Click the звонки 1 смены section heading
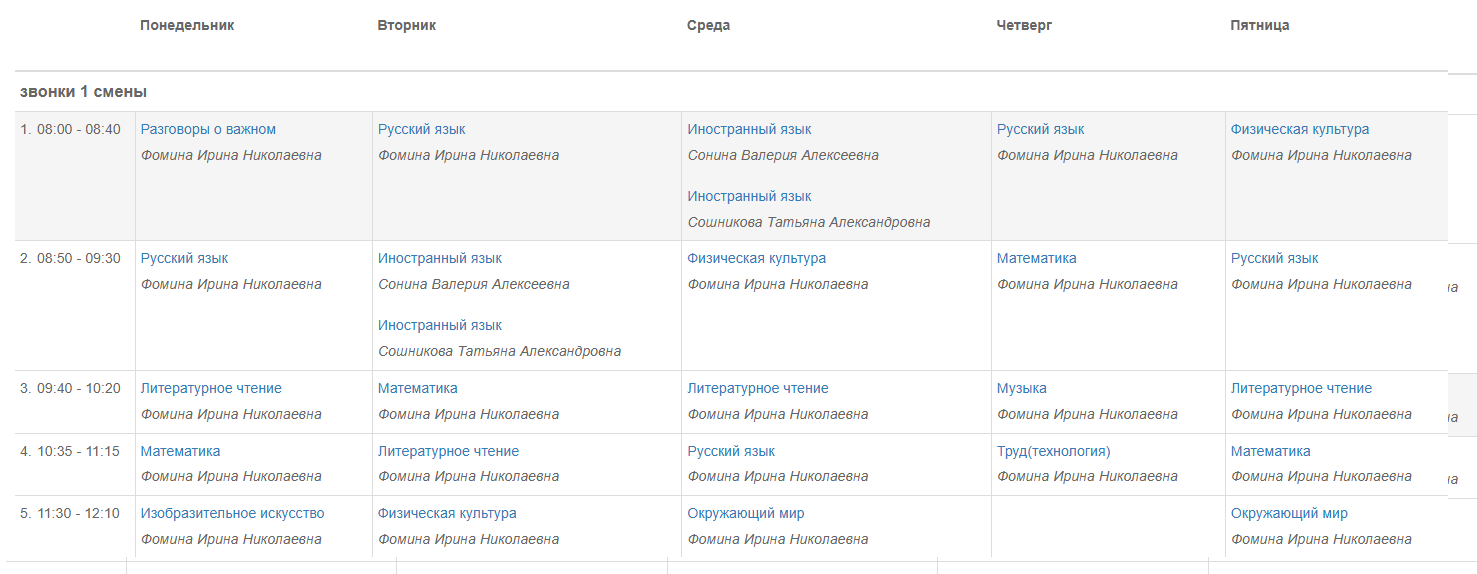Screen dimensions: 1477x574 (x=84, y=92)
